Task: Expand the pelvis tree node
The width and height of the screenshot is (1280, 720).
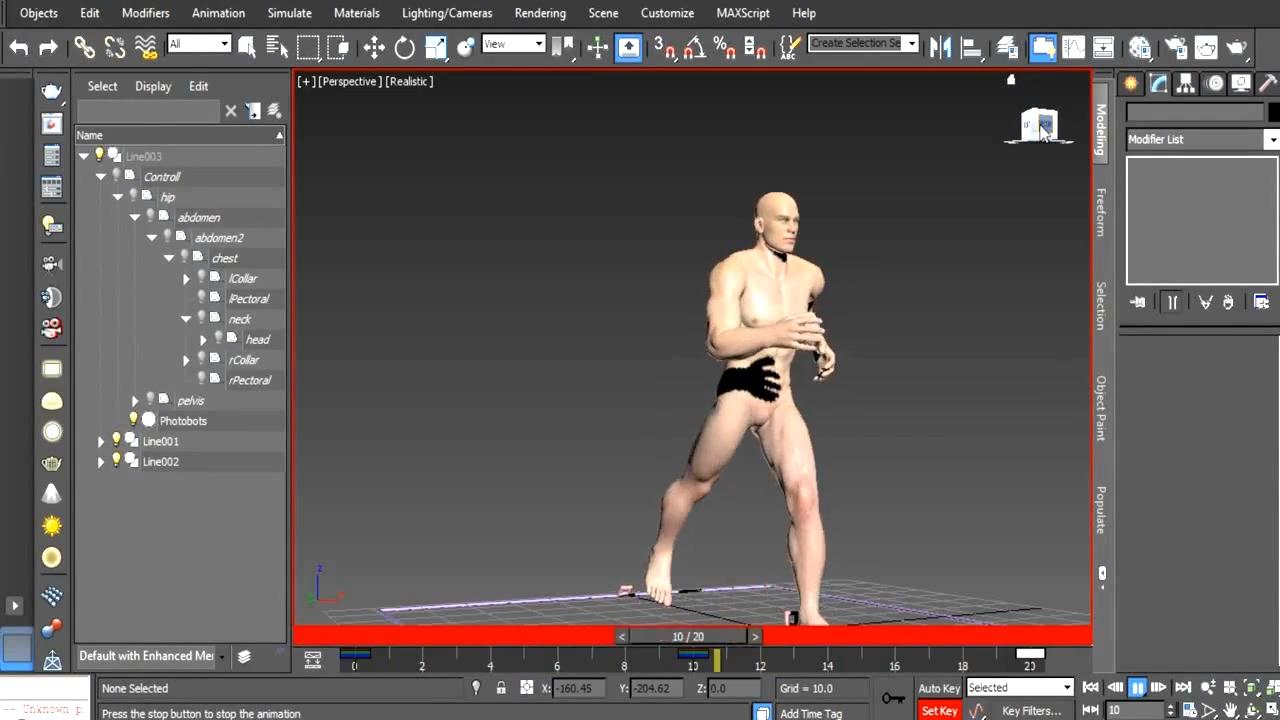Action: click(135, 400)
